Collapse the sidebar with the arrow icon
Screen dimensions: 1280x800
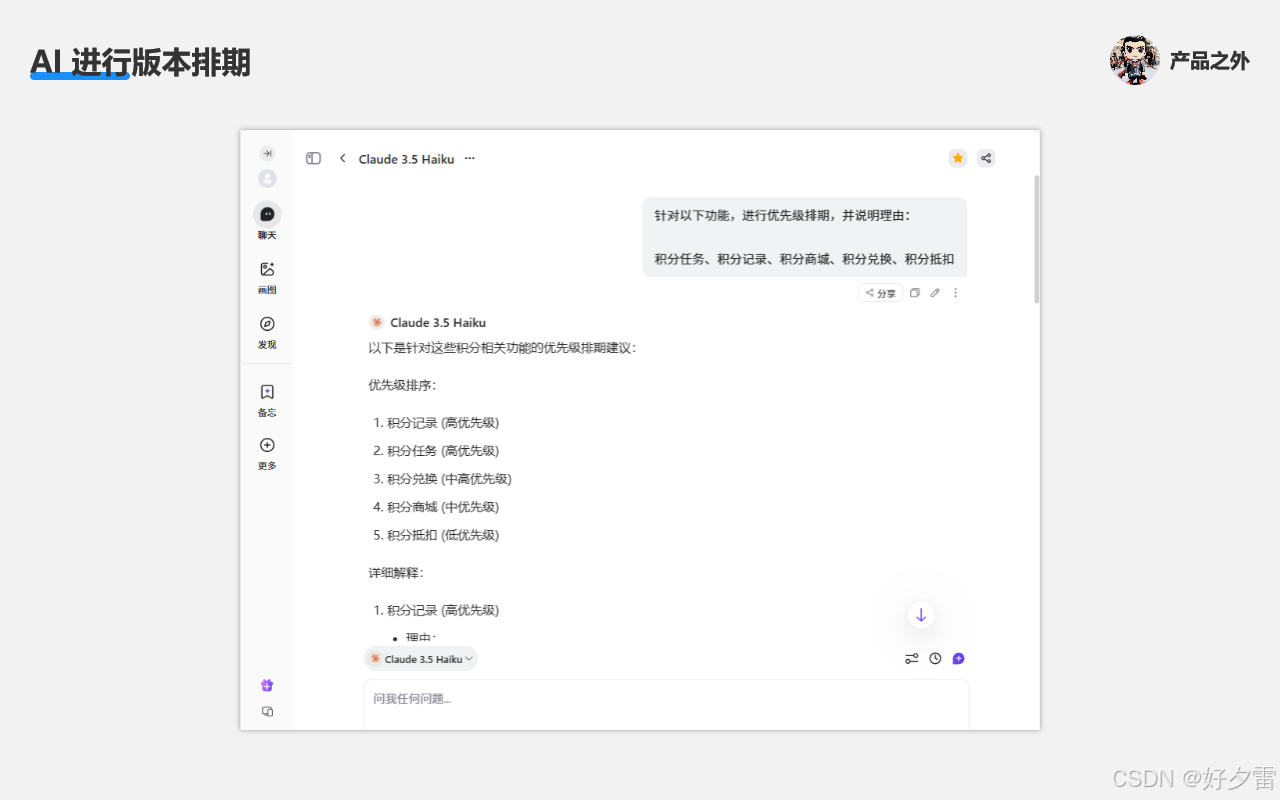(x=267, y=153)
